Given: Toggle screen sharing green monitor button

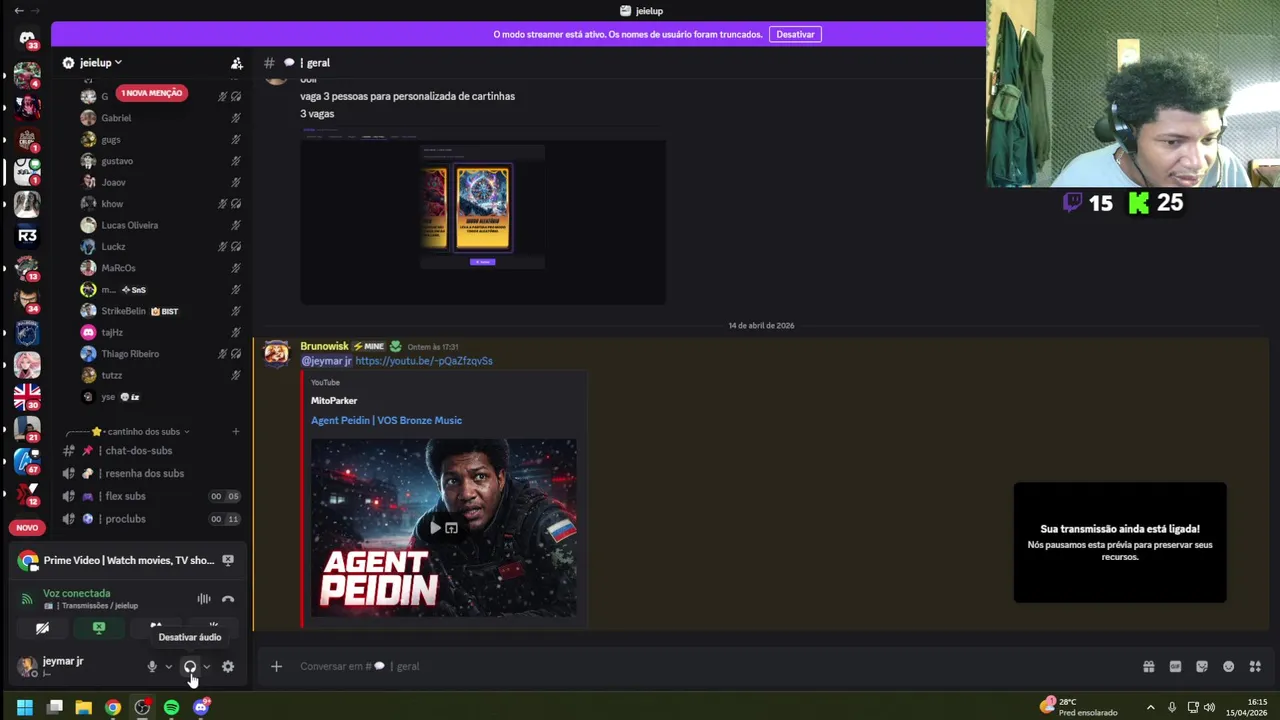Looking at the screenshot, I should [99, 628].
